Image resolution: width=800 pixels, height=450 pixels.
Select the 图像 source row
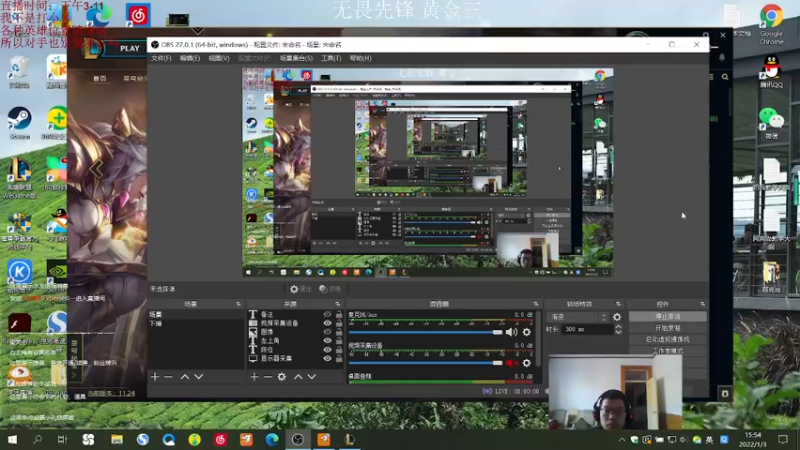[293, 332]
